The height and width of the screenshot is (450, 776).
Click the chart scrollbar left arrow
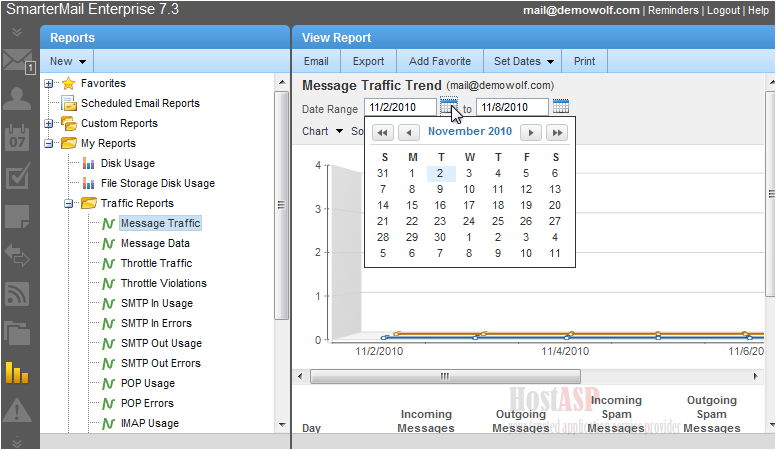(x=300, y=377)
